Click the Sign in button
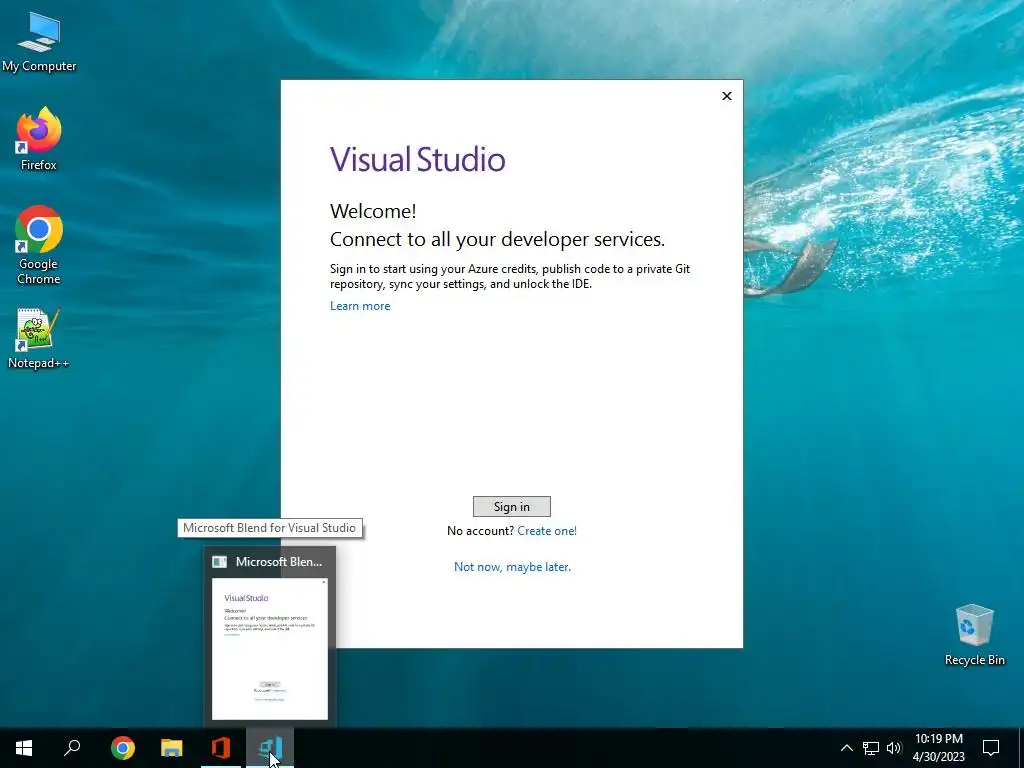 click(511, 507)
